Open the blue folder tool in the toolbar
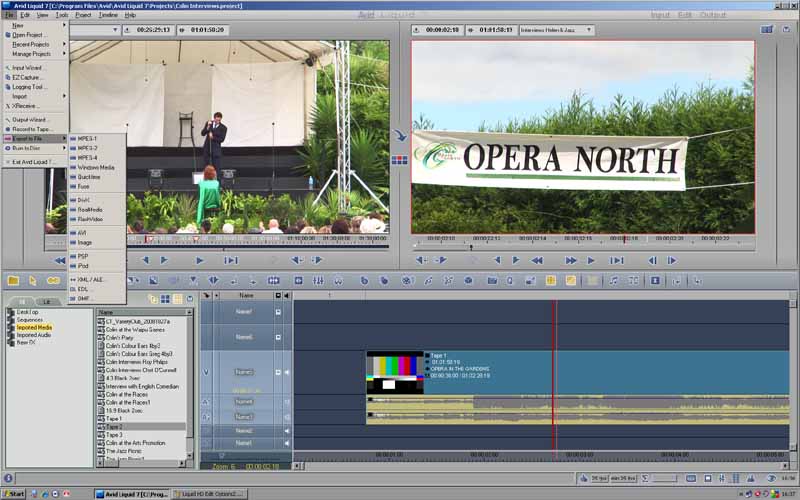The image size is (800, 500). pyautogui.click(x=492, y=281)
